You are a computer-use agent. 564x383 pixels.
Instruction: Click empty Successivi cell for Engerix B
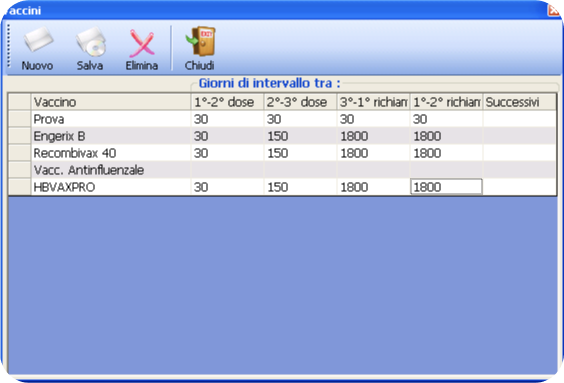519,136
